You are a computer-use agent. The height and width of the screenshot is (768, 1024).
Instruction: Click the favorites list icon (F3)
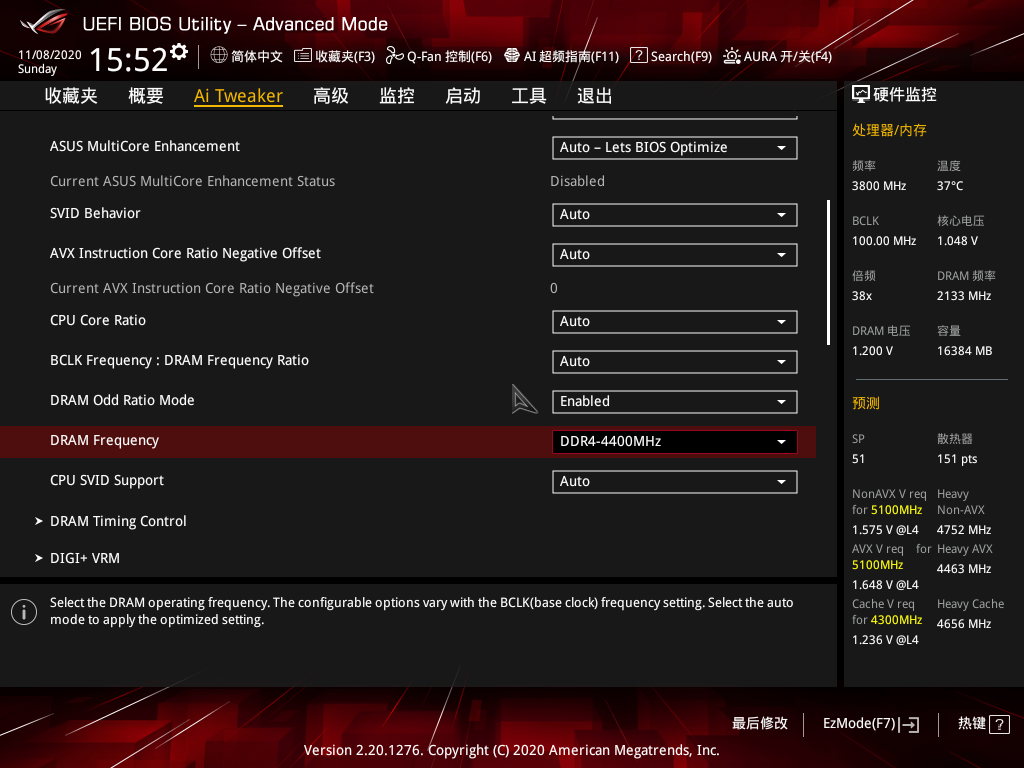(302, 56)
